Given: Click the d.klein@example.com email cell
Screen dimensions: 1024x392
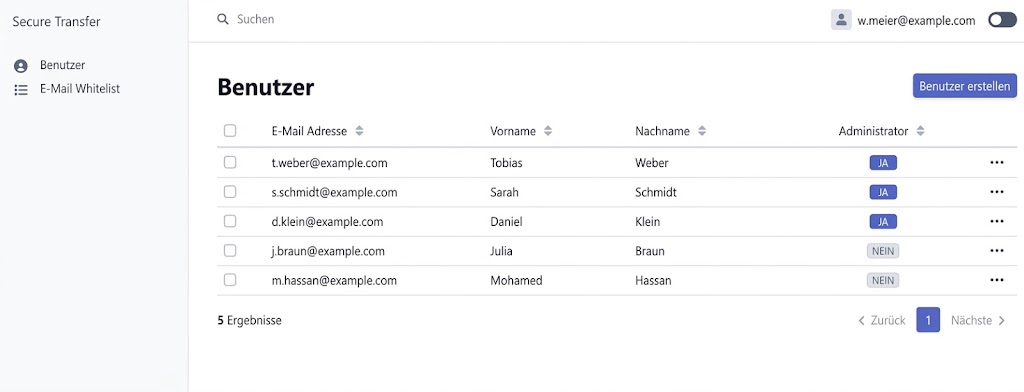Looking at the screenshot, I should tap(327, 221).
